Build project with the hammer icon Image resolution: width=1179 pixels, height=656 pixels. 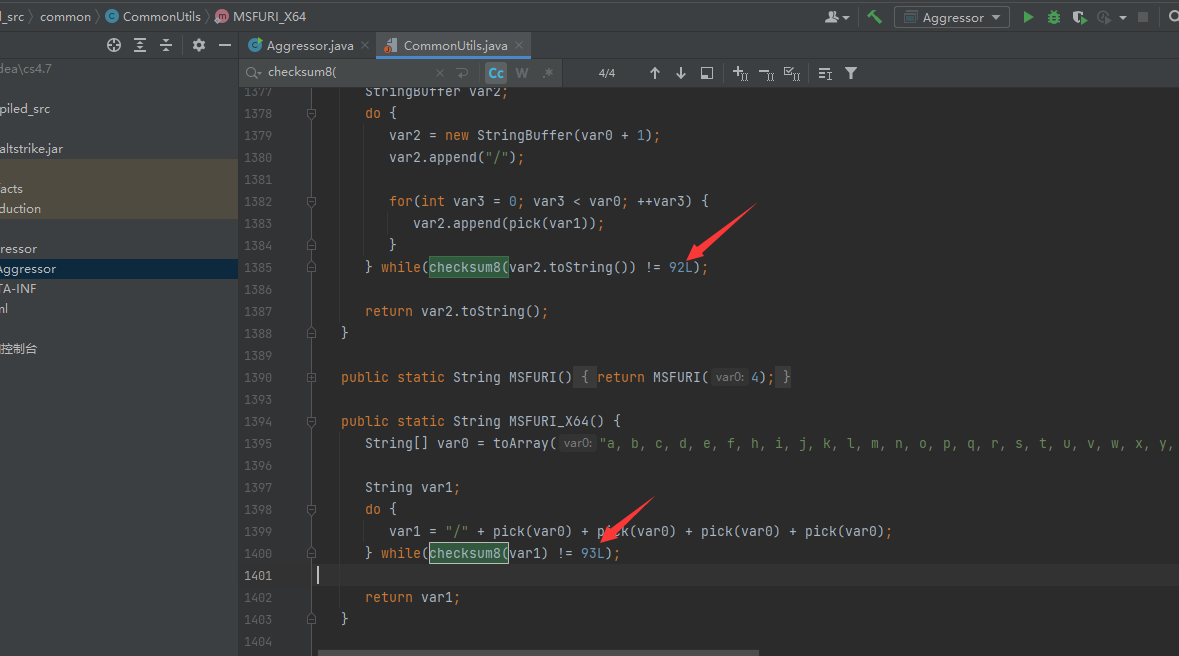(874, 17)
